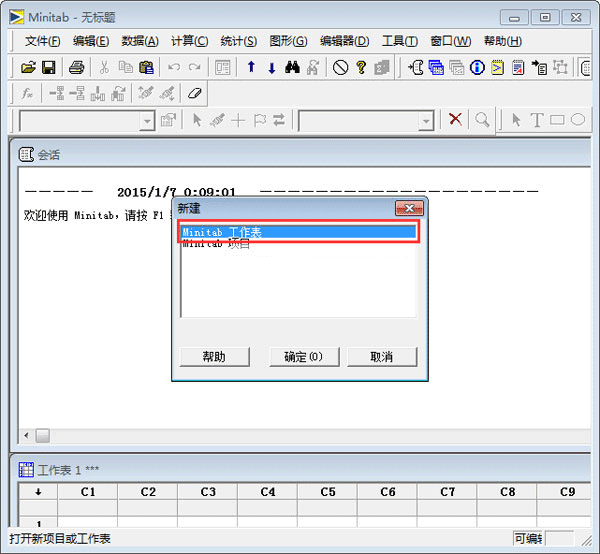This screenshot has width=600, height=554.
Task: Open the combo box dropdown below the fx toolbar
Action: coord(147,121)
